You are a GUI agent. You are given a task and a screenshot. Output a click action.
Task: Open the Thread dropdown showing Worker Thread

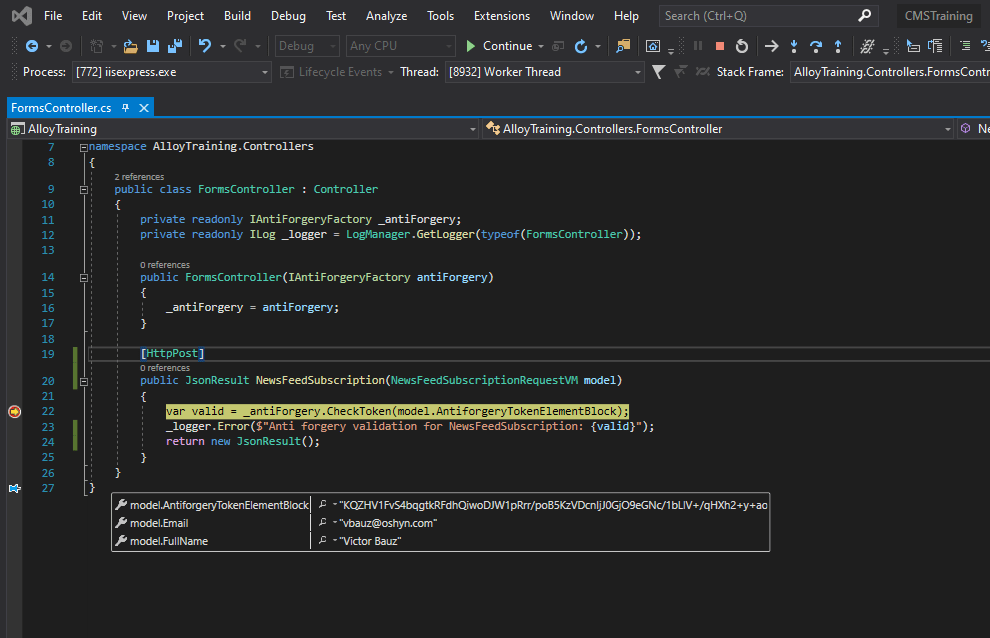pos(545,72)
